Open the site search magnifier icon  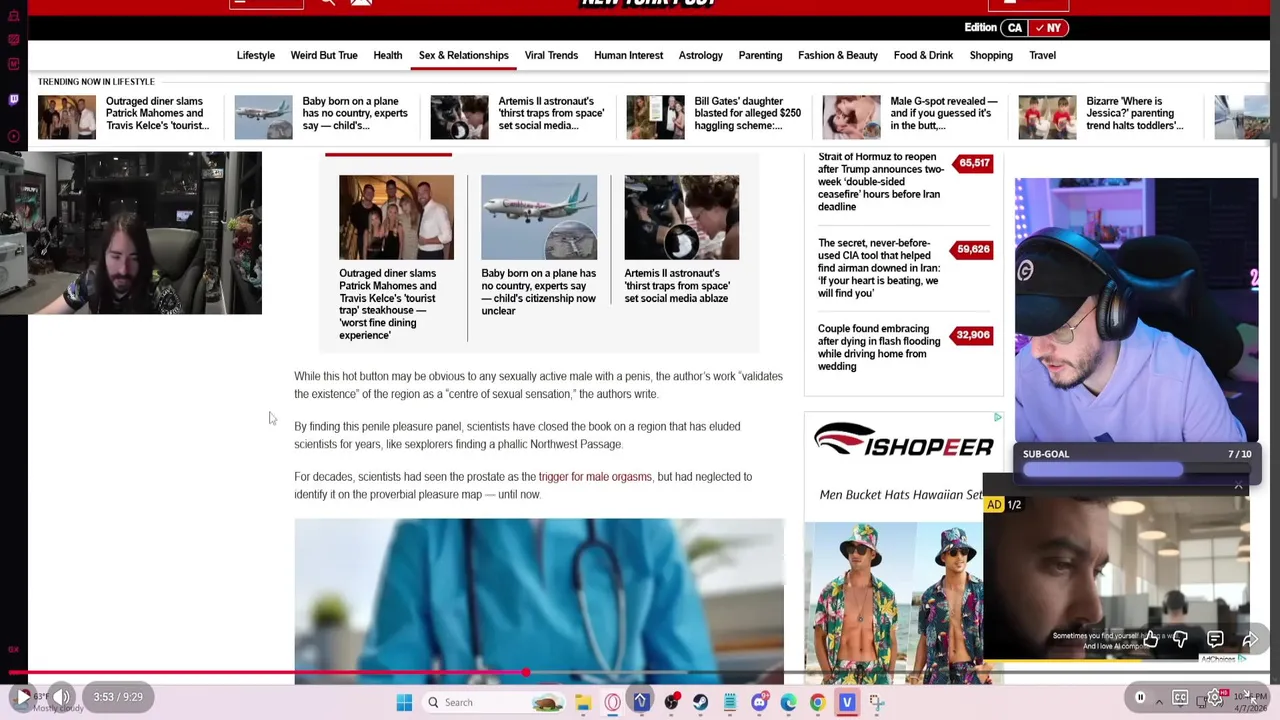click(327, 3)
